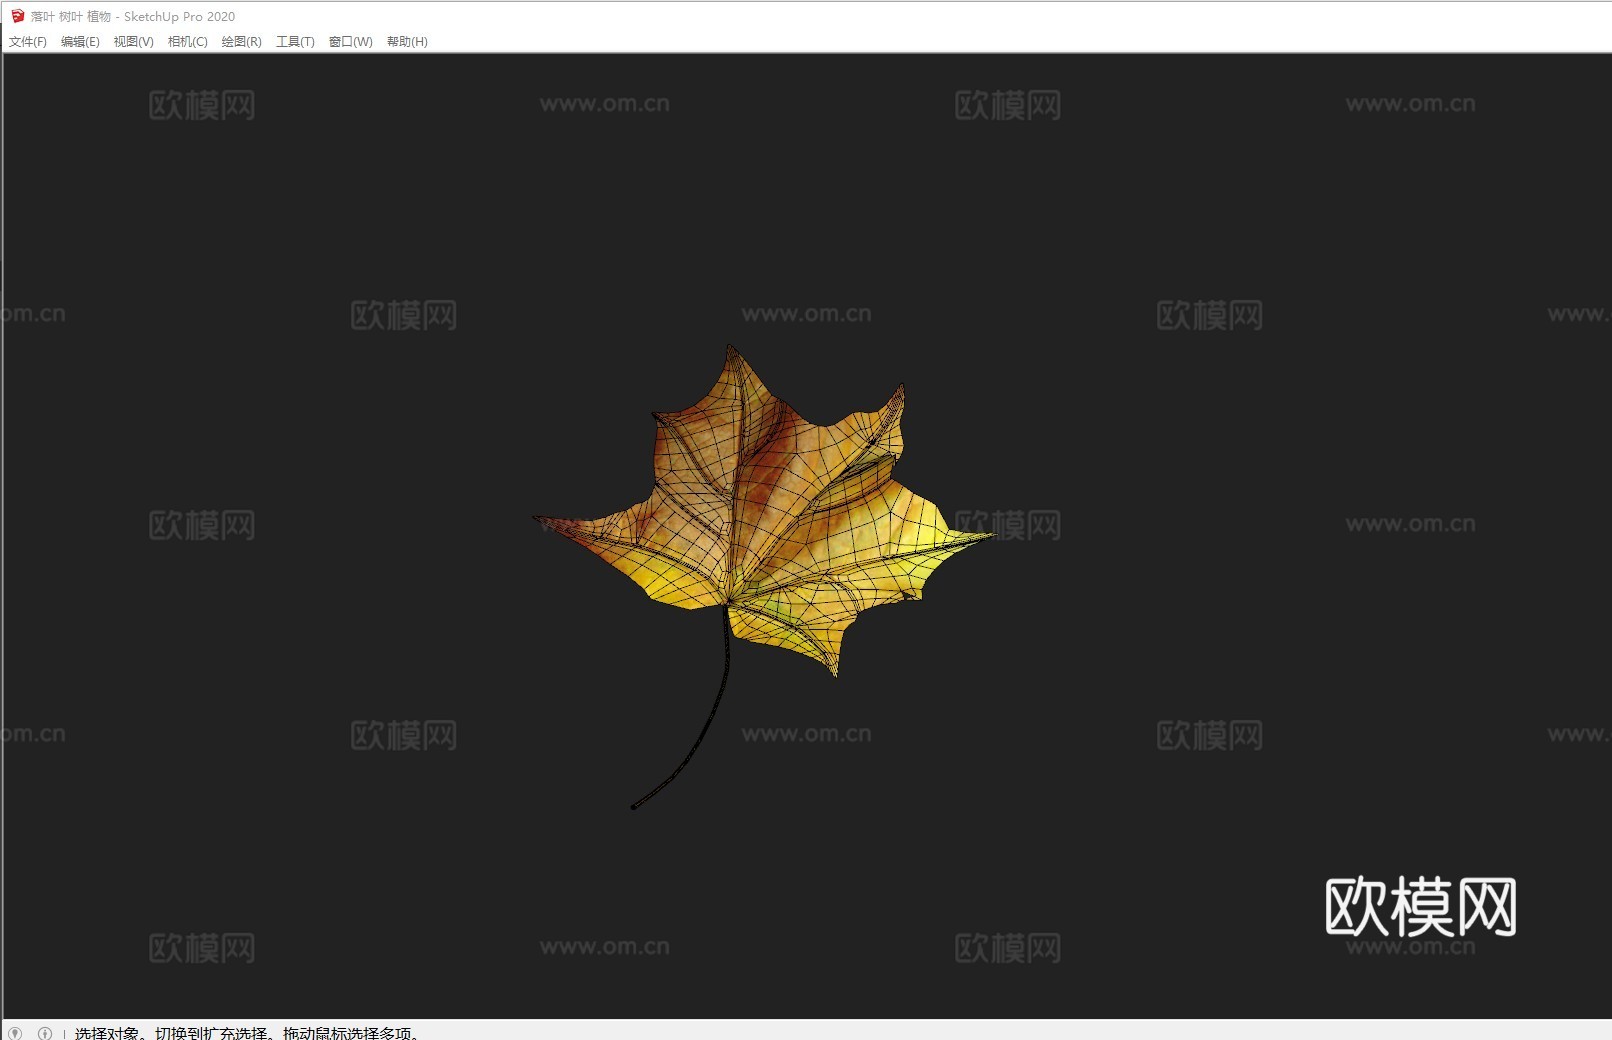
Task: Open the 绘图(R) menu
Action: [x=241, y=42]
